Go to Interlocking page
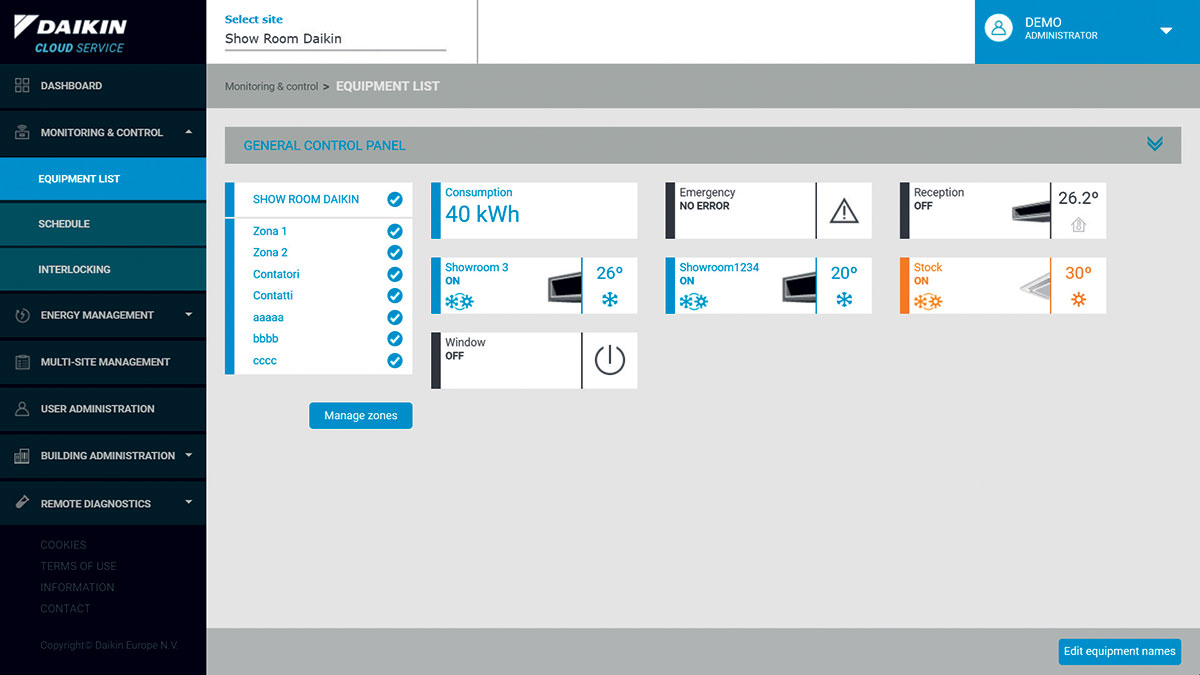Viewport: 1200px width, 675px height. tap(74, 269)
